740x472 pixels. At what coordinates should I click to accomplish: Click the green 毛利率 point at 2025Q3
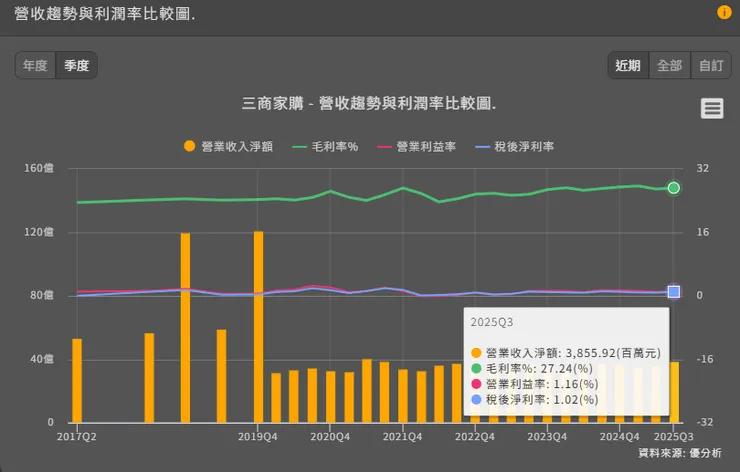click(674, 188)
